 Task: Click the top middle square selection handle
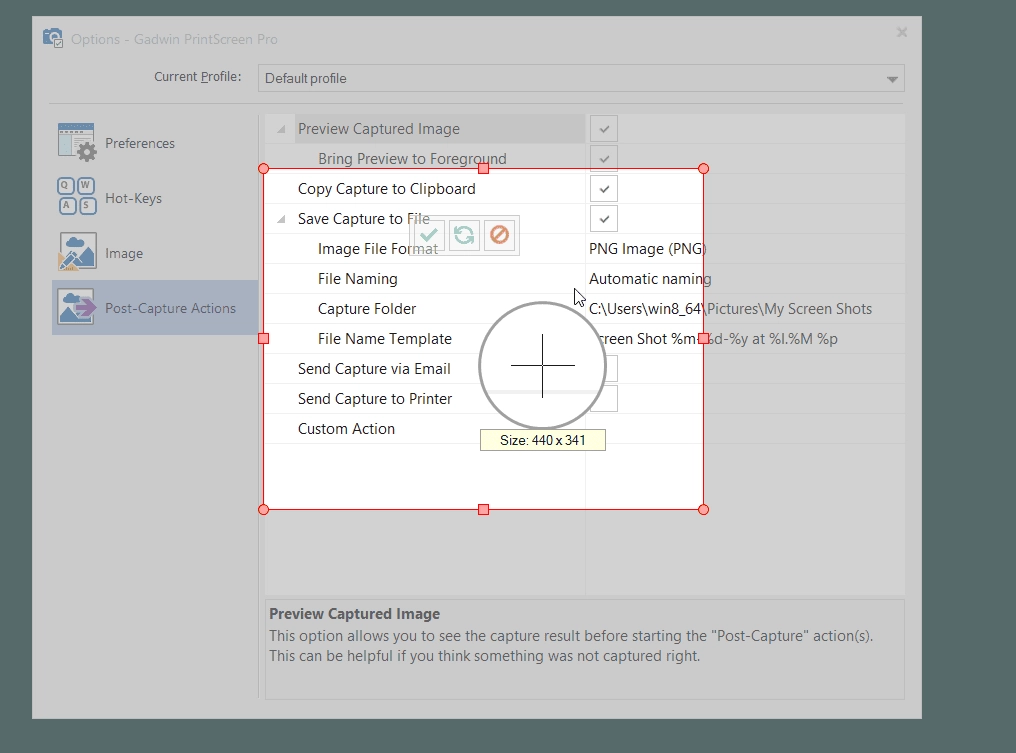tap(483, 168)
